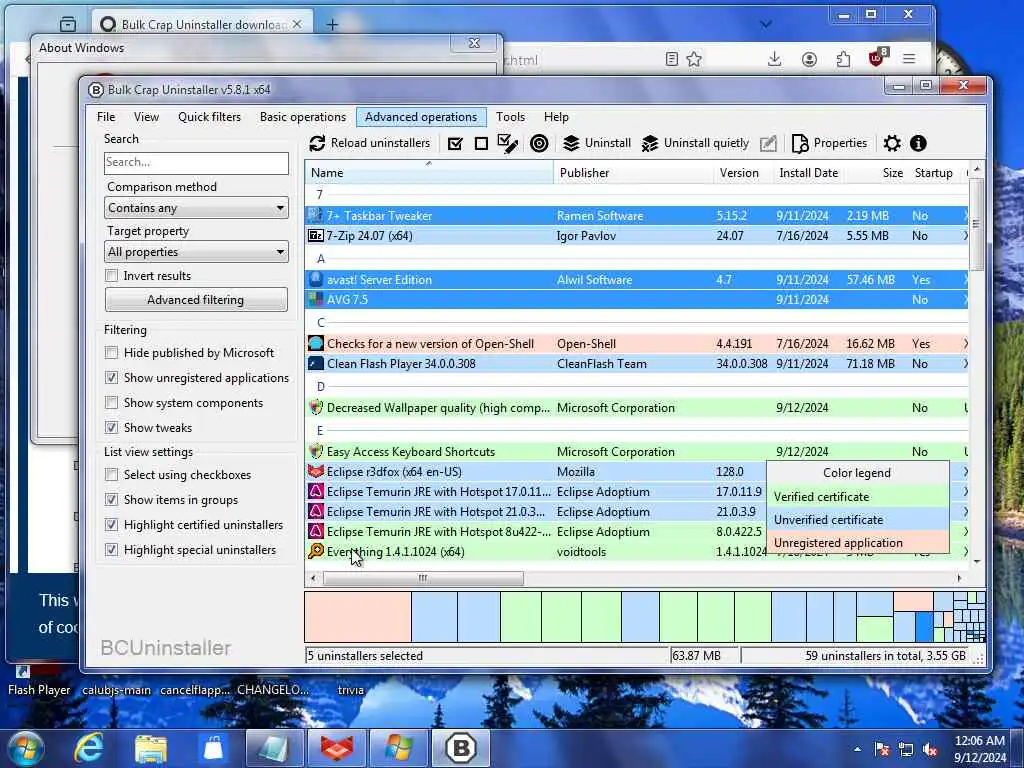This screenshot has height=768, width=1024.
Task: Open settings gear in the toolbar
Action: (x=892, y=143)
